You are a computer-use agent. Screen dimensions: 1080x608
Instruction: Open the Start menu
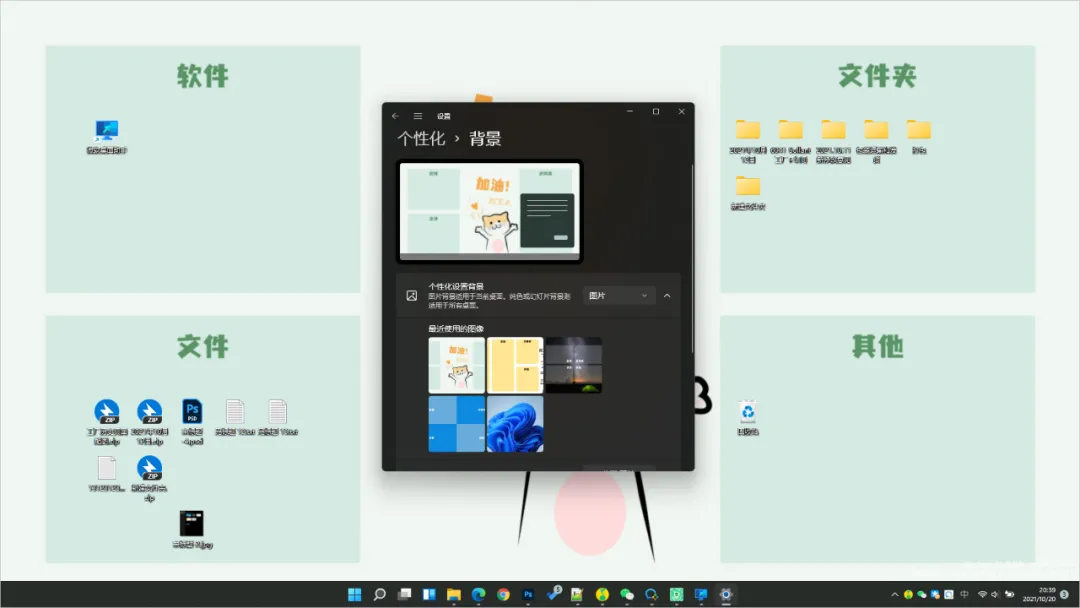(354, 594)
